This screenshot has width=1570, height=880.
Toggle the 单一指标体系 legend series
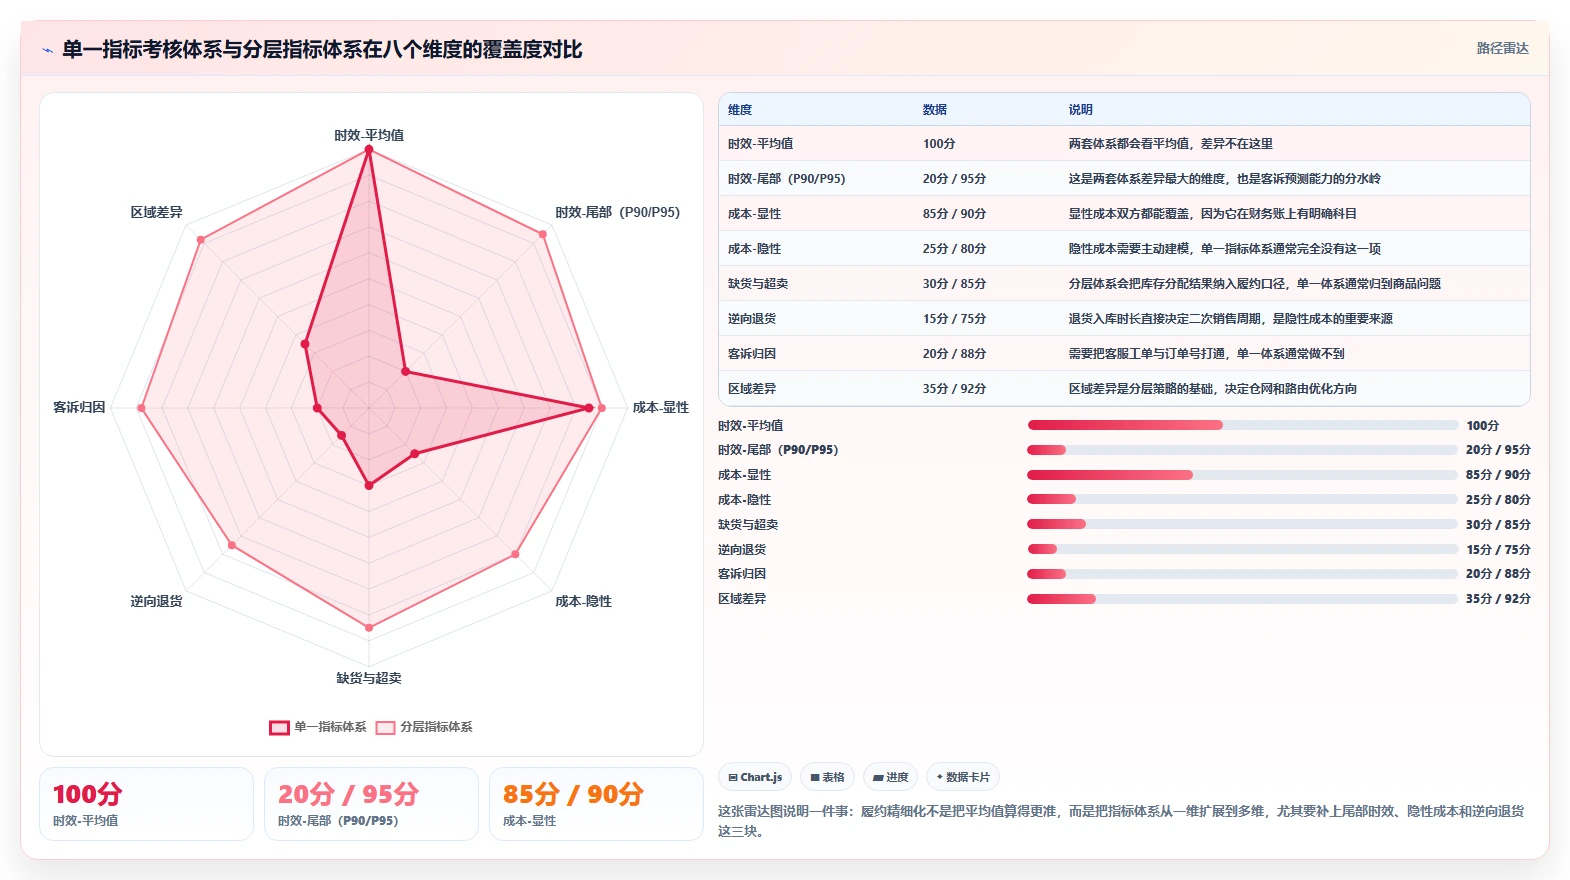[318, 727]
